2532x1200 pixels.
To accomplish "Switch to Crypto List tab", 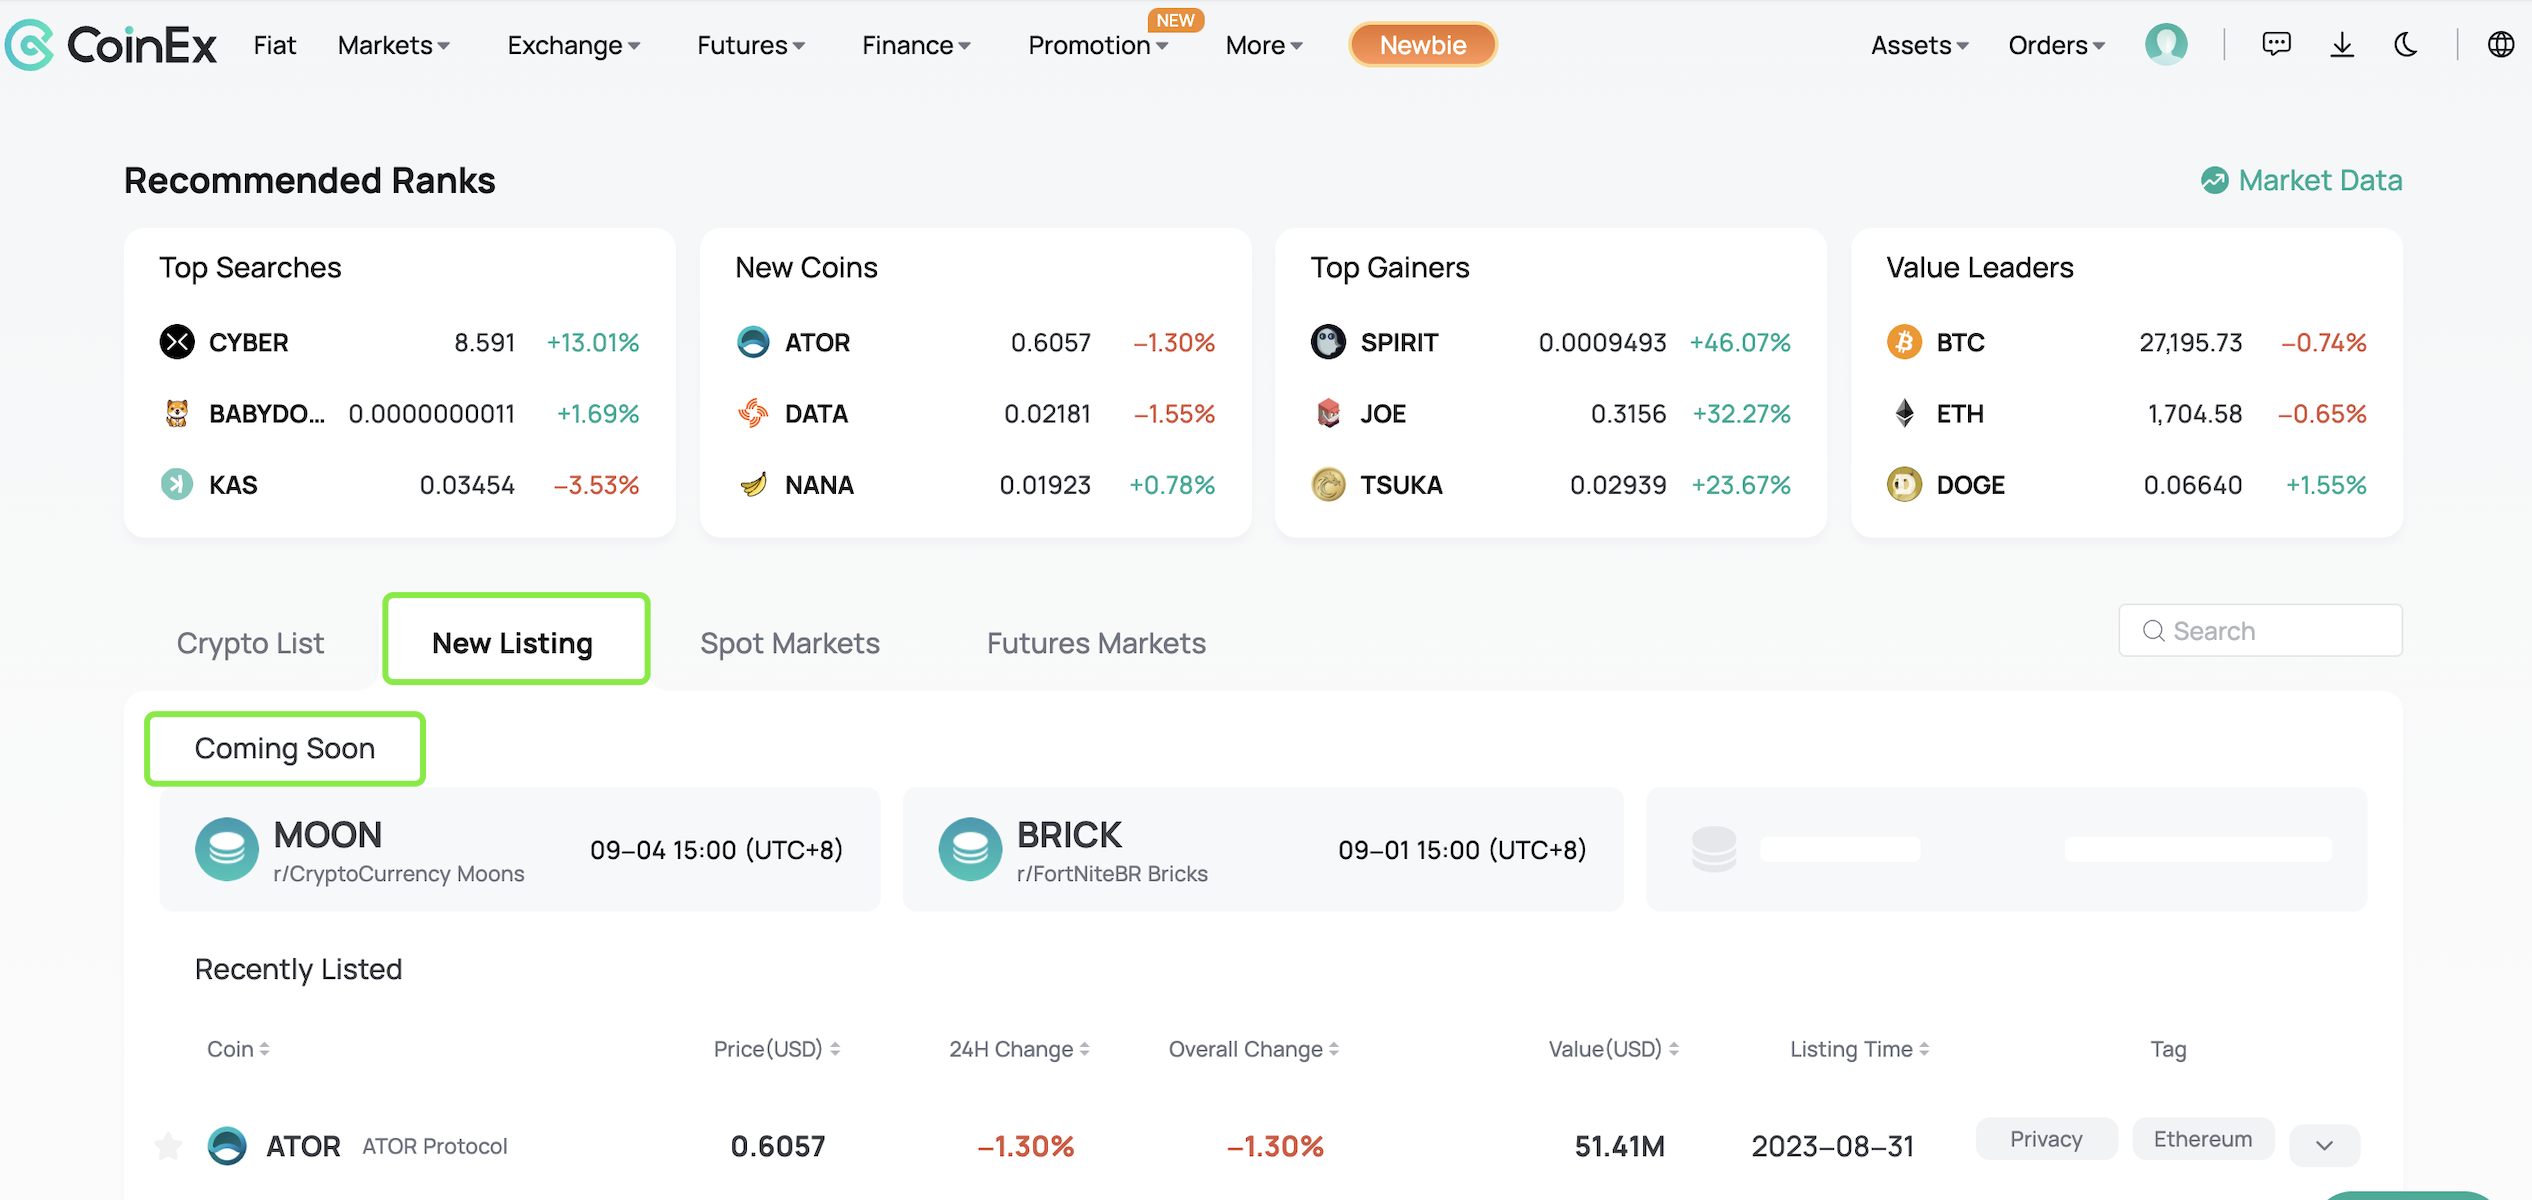I will point(250,643).
